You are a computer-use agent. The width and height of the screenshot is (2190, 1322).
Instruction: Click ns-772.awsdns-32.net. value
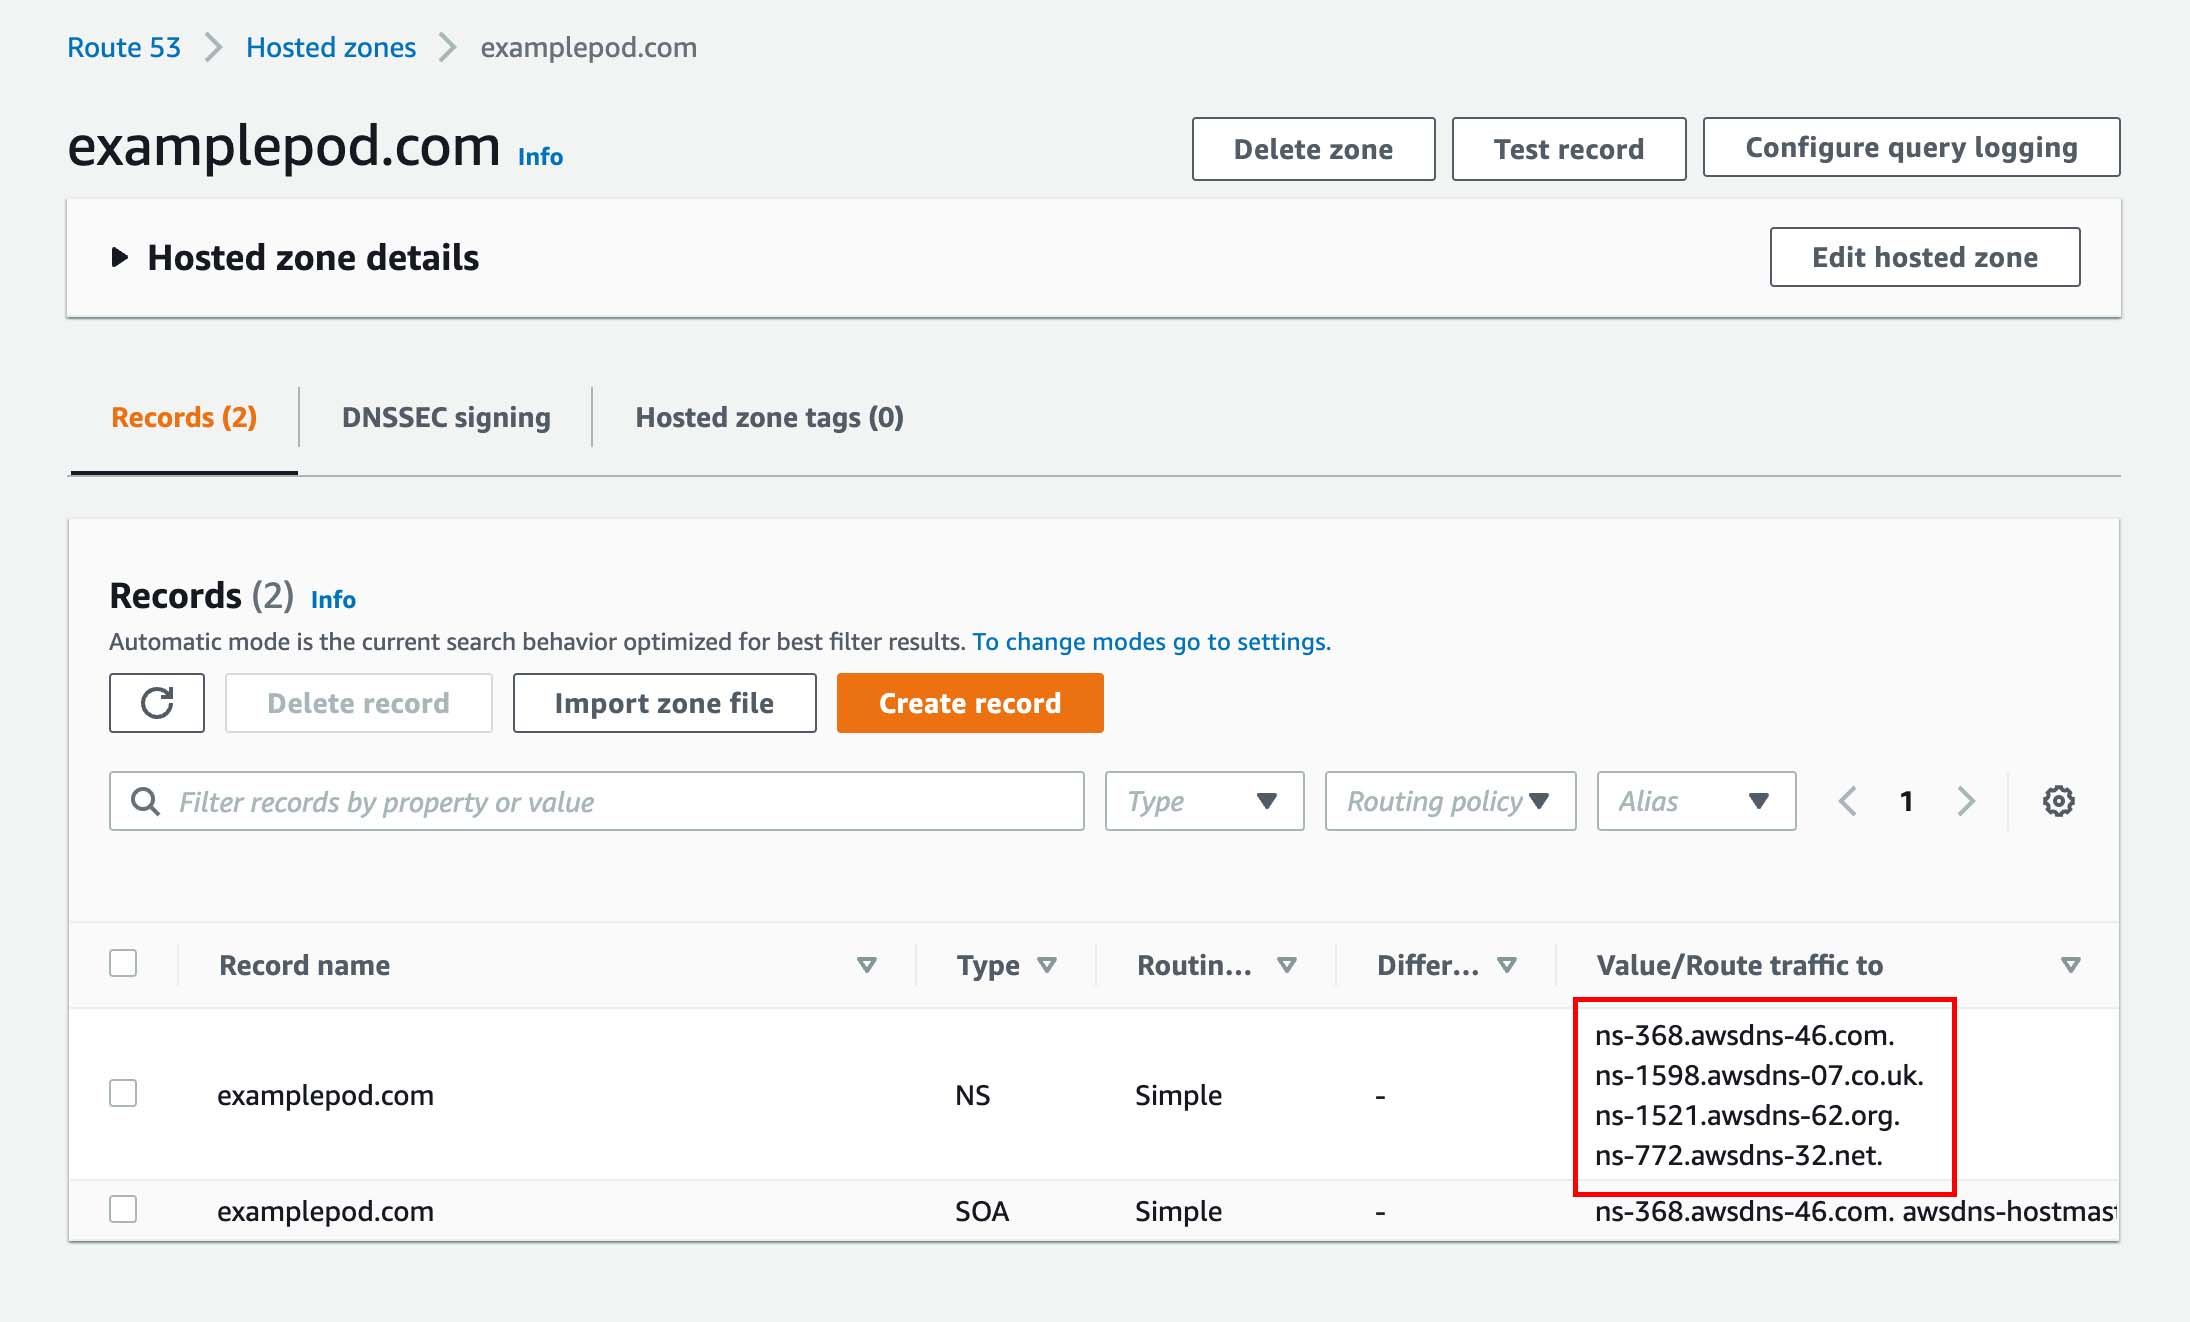point(1738,1155)
